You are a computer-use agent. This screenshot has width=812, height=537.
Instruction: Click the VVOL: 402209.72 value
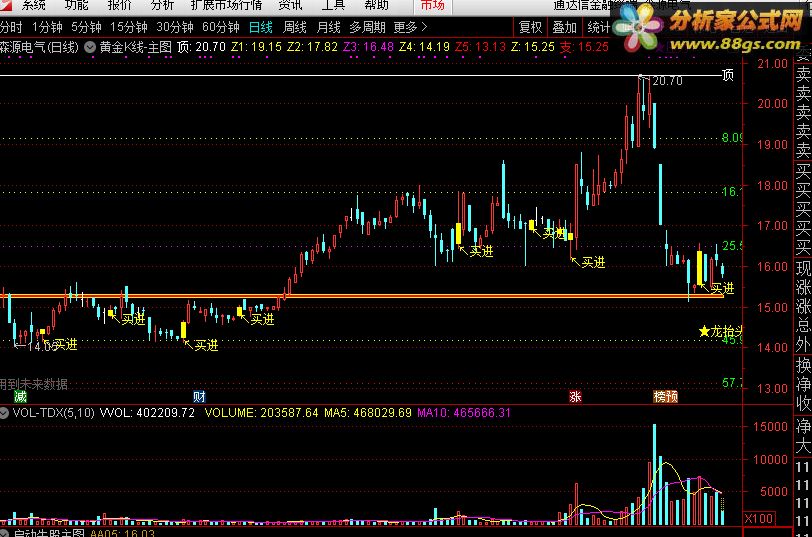pos(147,413)
